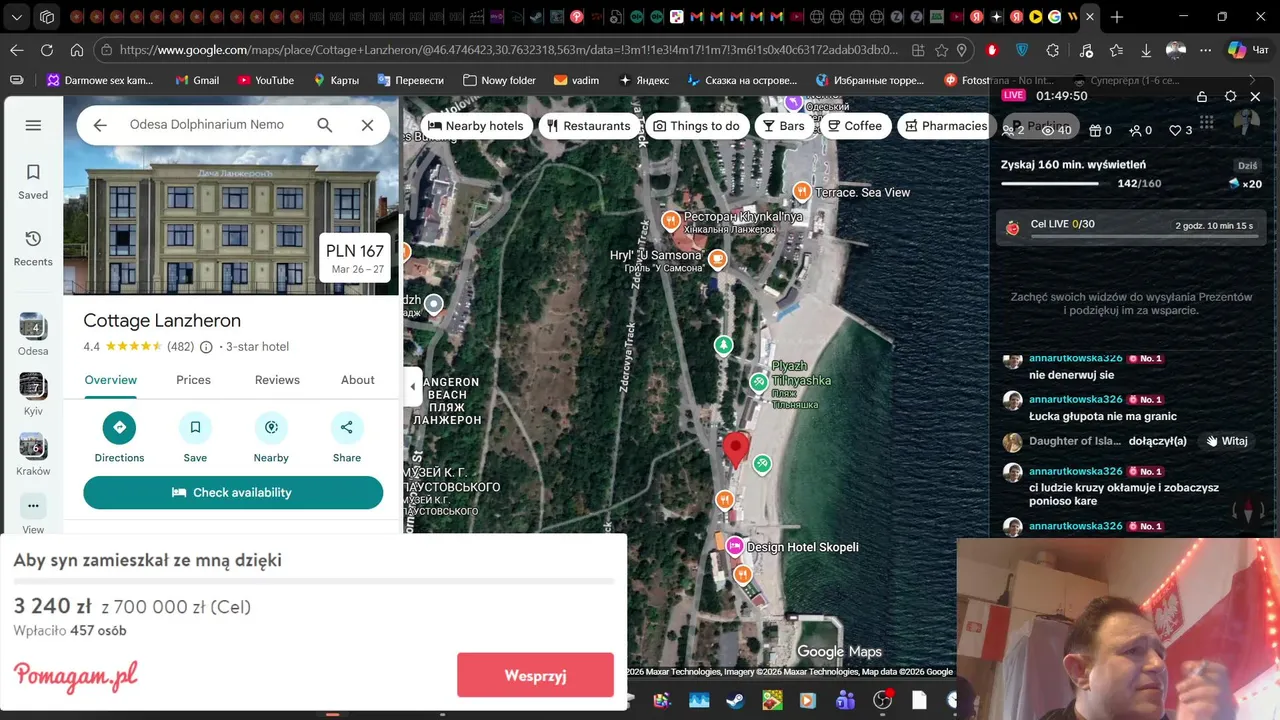Switch to the Reviews tab
The height and width of the screenshot is (720, 1280).
coord(277,380)
